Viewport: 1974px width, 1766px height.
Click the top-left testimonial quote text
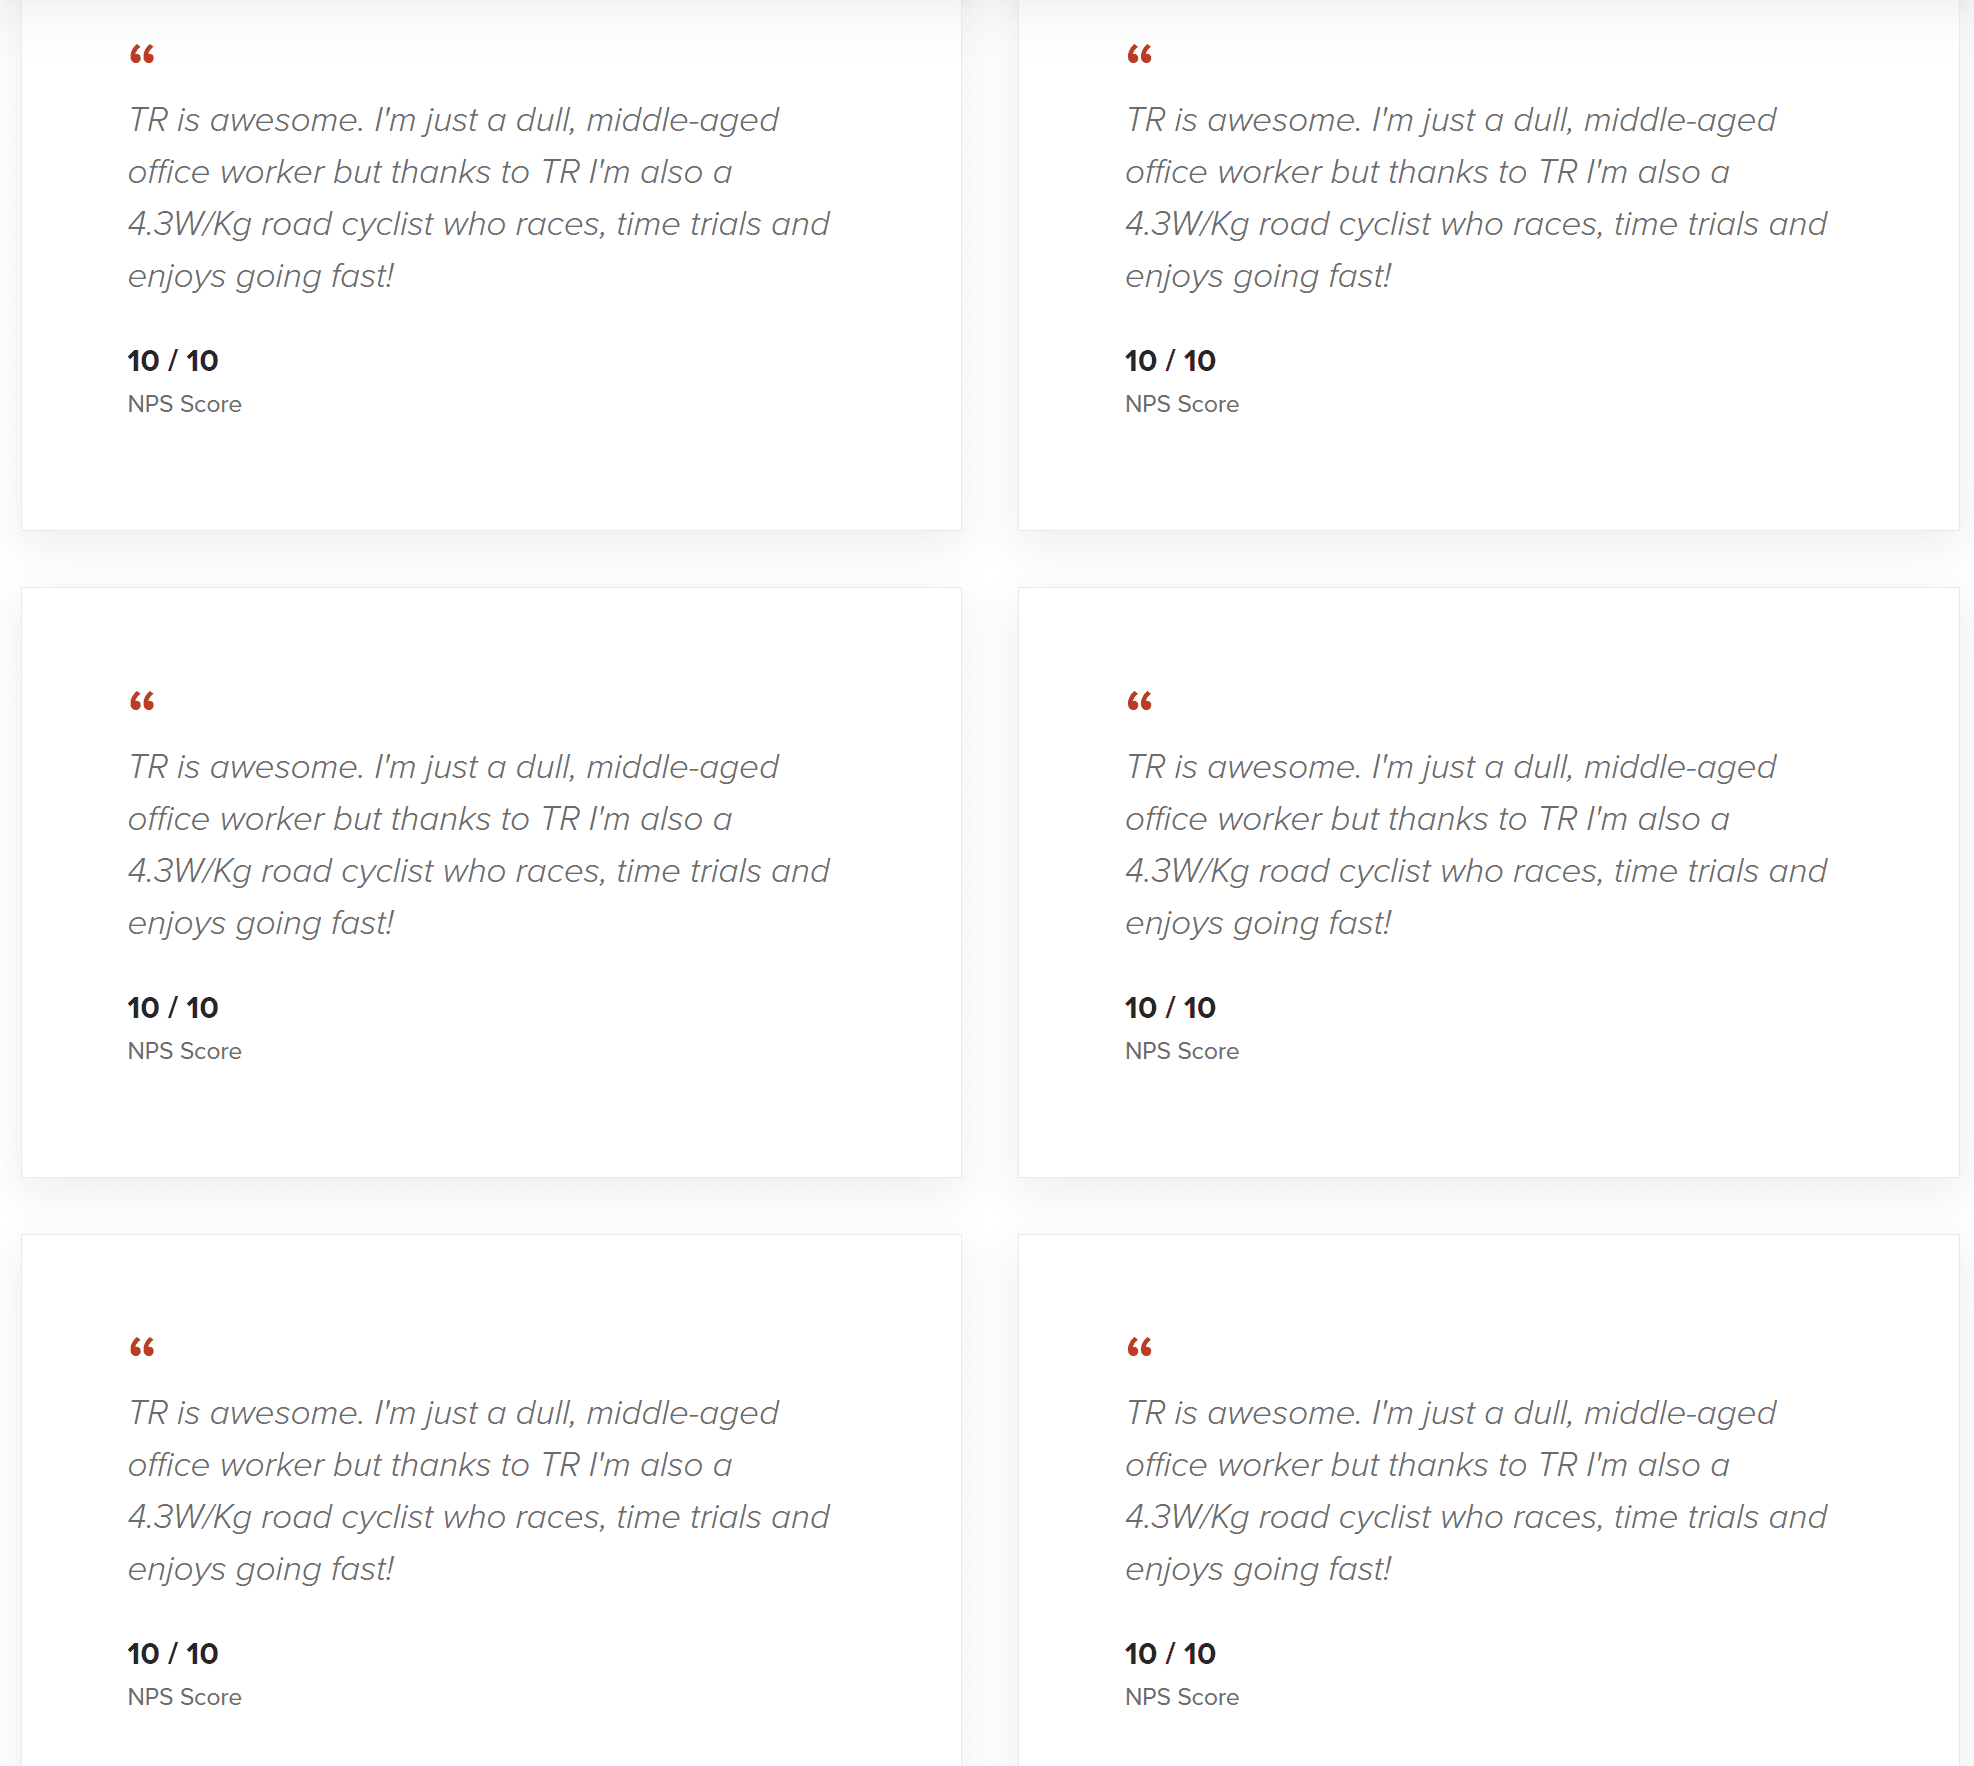(x=478, y=198)
